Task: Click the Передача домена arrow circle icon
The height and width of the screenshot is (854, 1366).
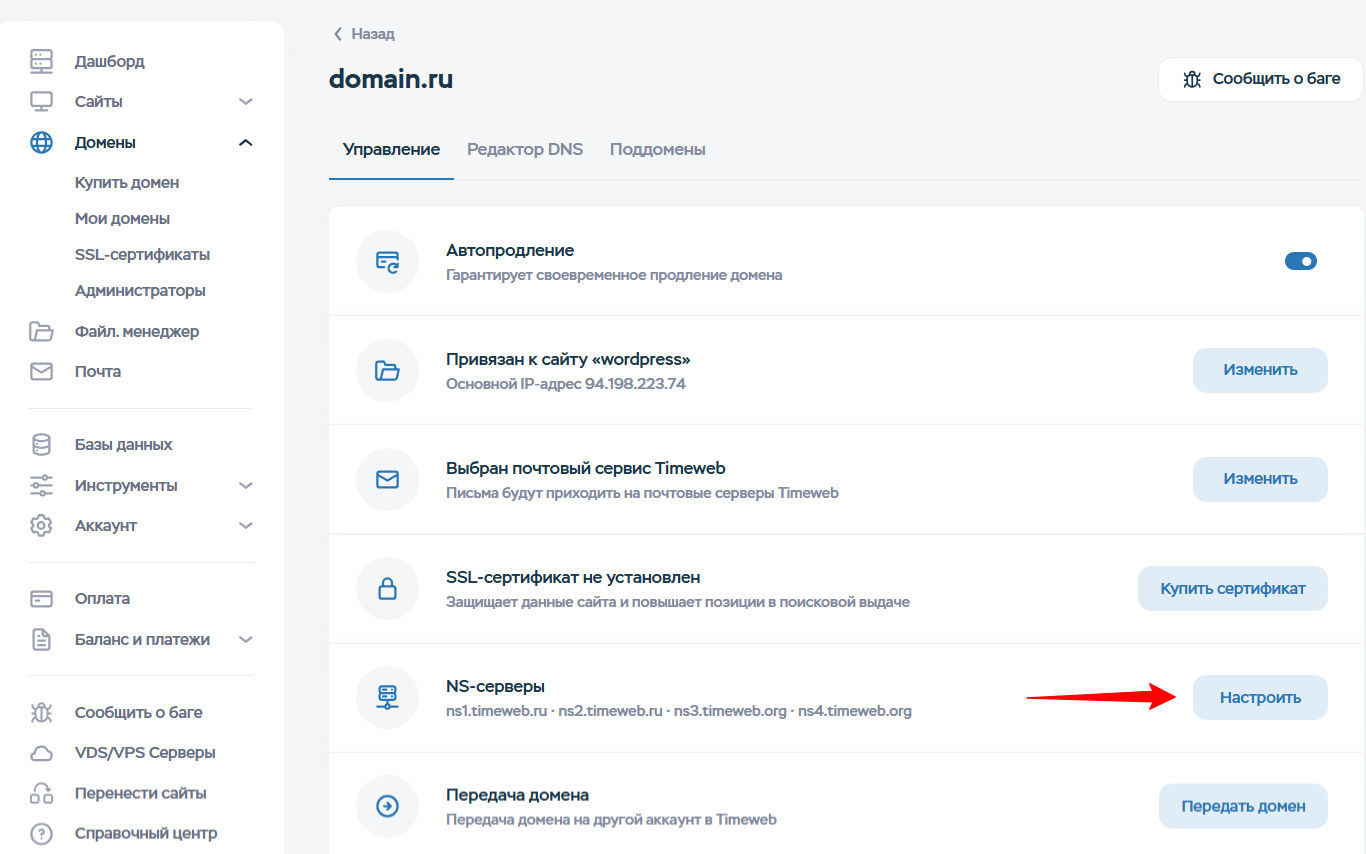Action: coord(387,807)
